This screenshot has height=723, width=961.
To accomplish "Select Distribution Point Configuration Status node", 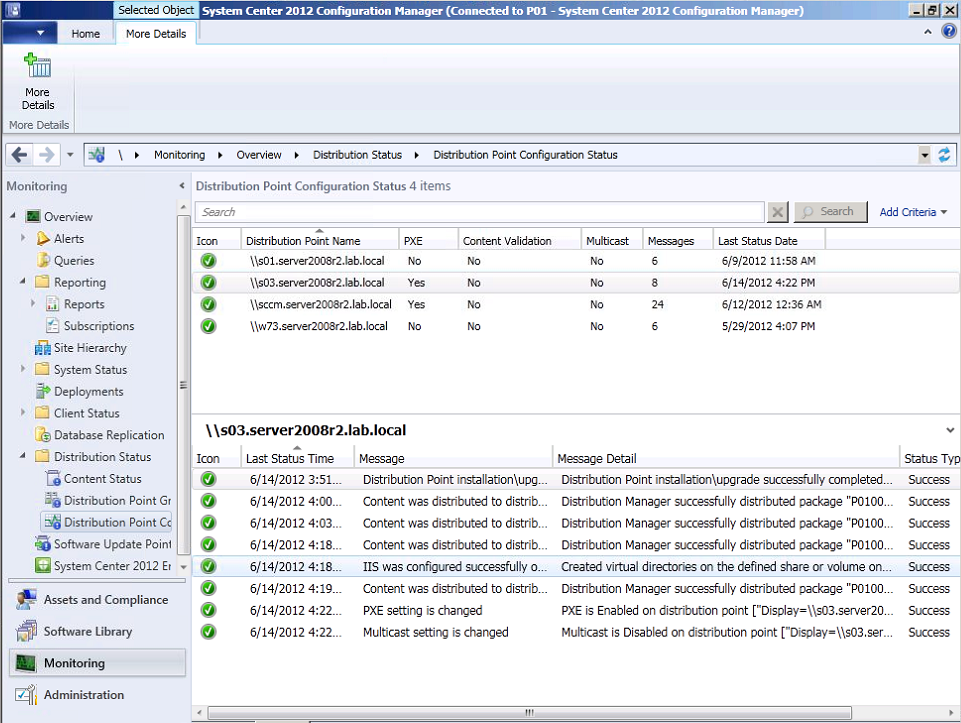I will (x=108, y=523).
